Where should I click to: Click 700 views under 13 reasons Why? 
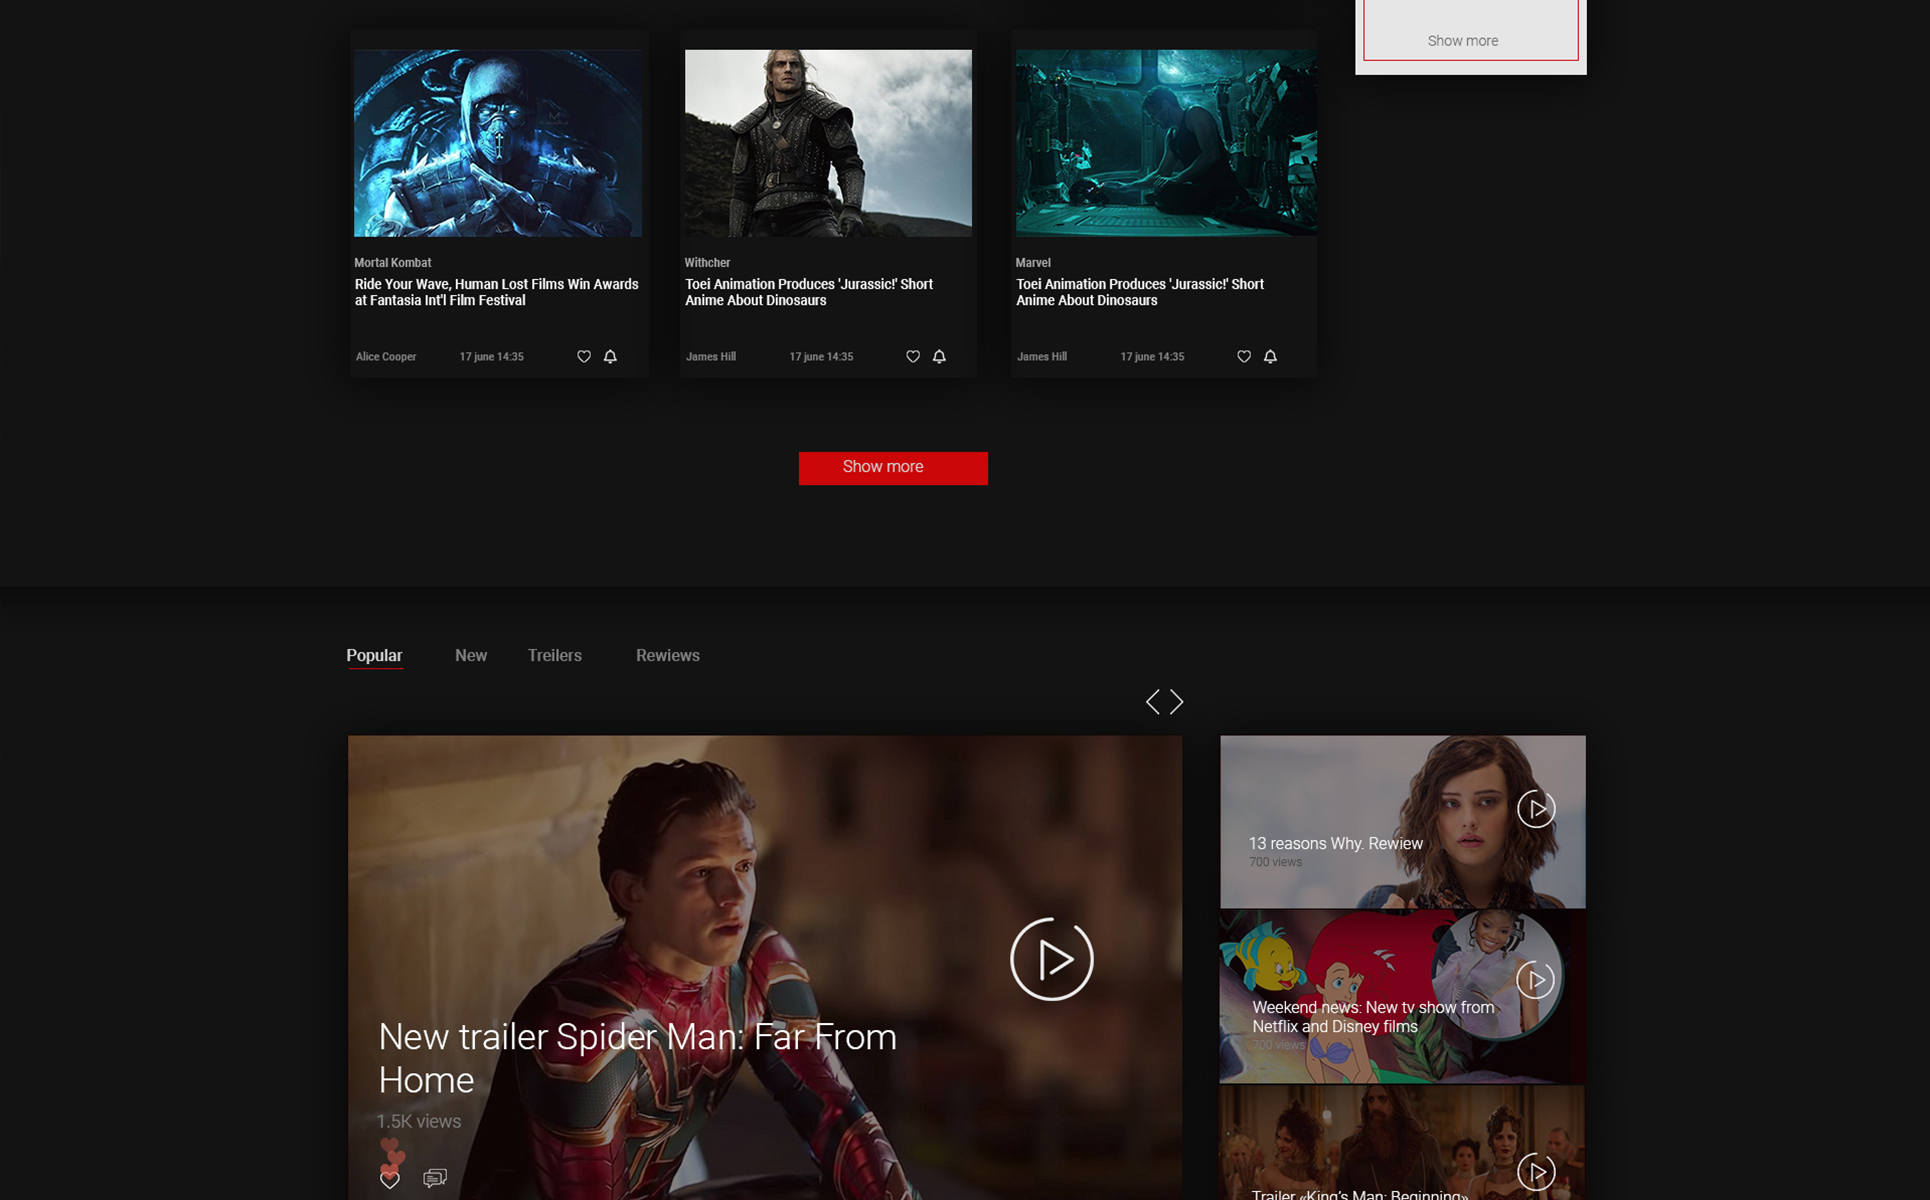(1275, 862)
